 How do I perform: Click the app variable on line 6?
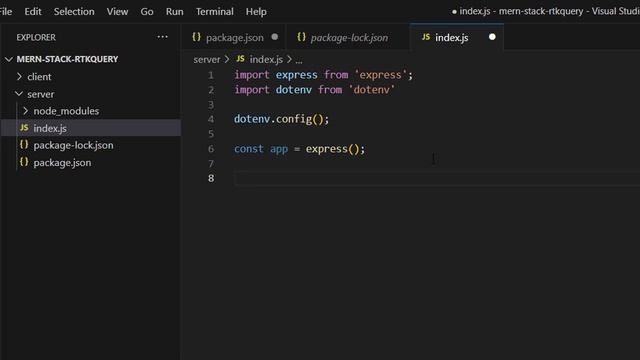[279, 149]
